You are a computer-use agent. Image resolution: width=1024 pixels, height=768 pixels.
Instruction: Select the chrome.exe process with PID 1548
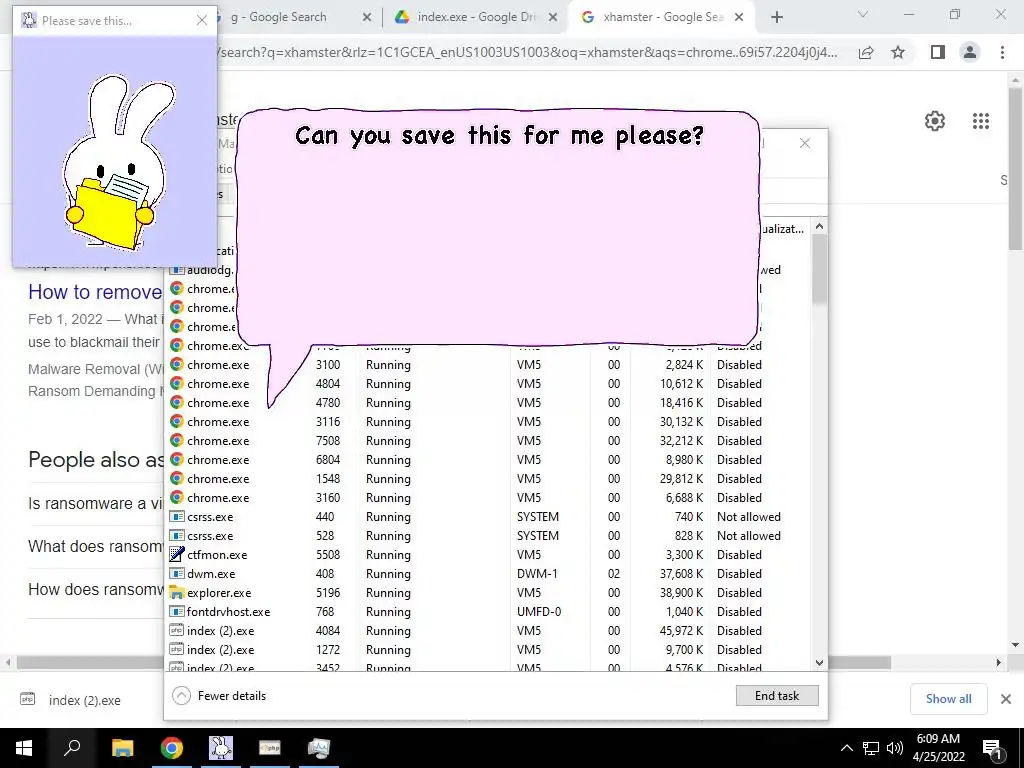point(488,479)
